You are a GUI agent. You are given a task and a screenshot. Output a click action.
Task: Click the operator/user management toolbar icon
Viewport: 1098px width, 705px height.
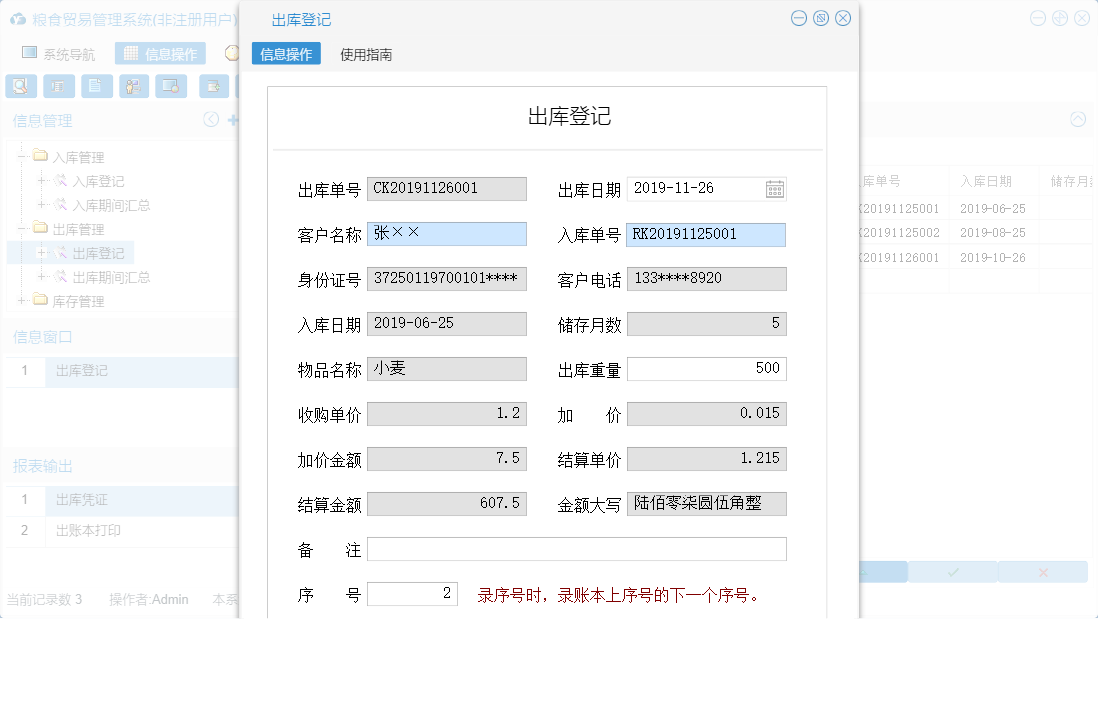pyautogui.click(x=134, y=86)
